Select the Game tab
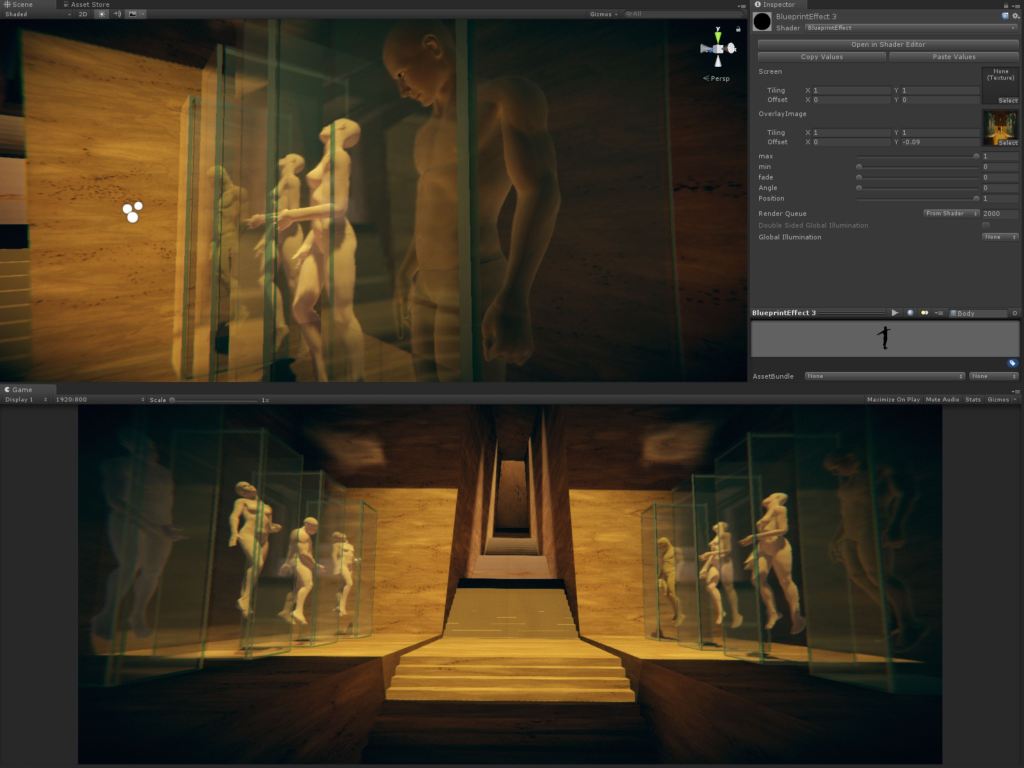 coord(22,389)
